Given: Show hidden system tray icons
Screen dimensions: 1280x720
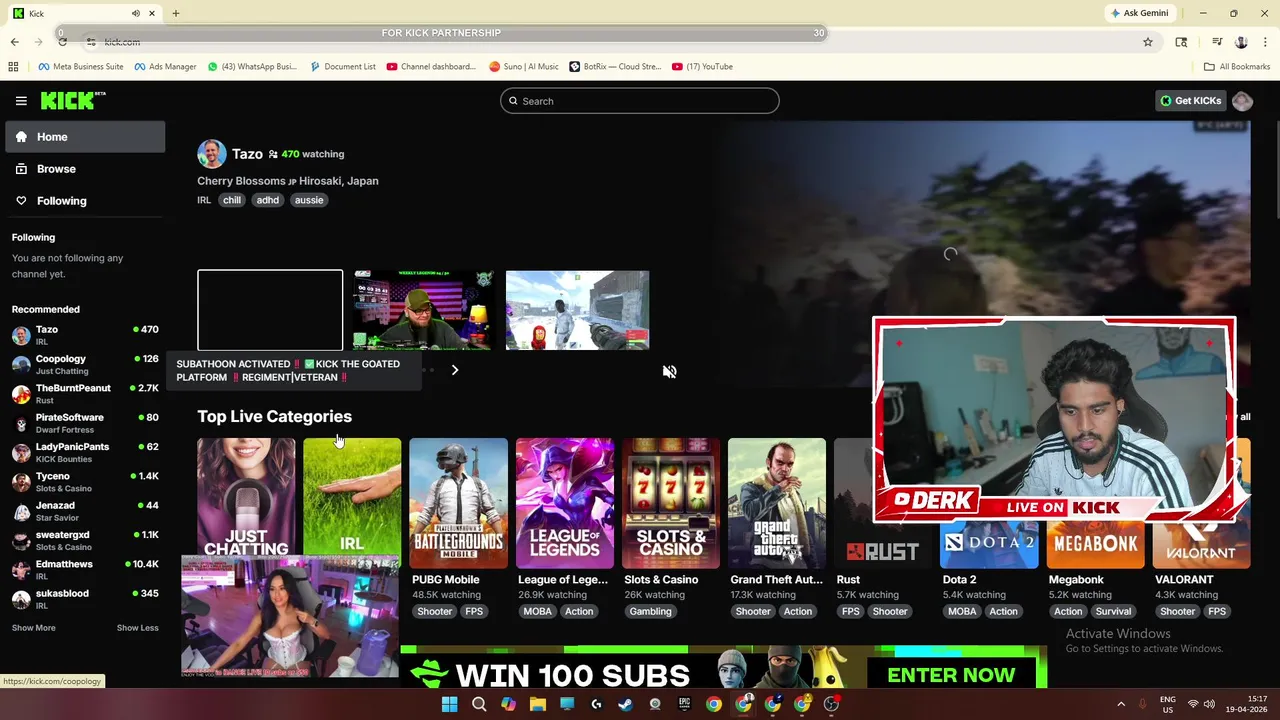Looking at the screenshot, I should point(1120,704).
